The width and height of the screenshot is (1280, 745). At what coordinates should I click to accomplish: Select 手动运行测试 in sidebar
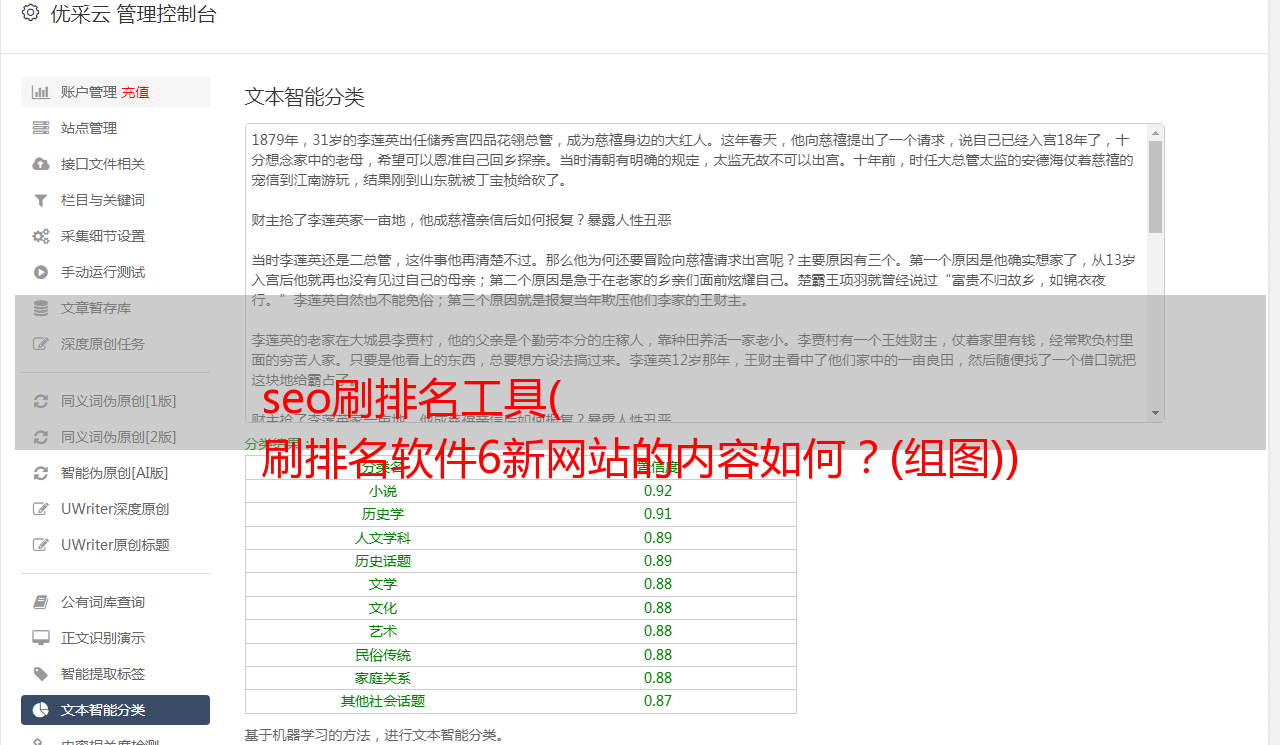pyautogui.click(x=115, y=272)
